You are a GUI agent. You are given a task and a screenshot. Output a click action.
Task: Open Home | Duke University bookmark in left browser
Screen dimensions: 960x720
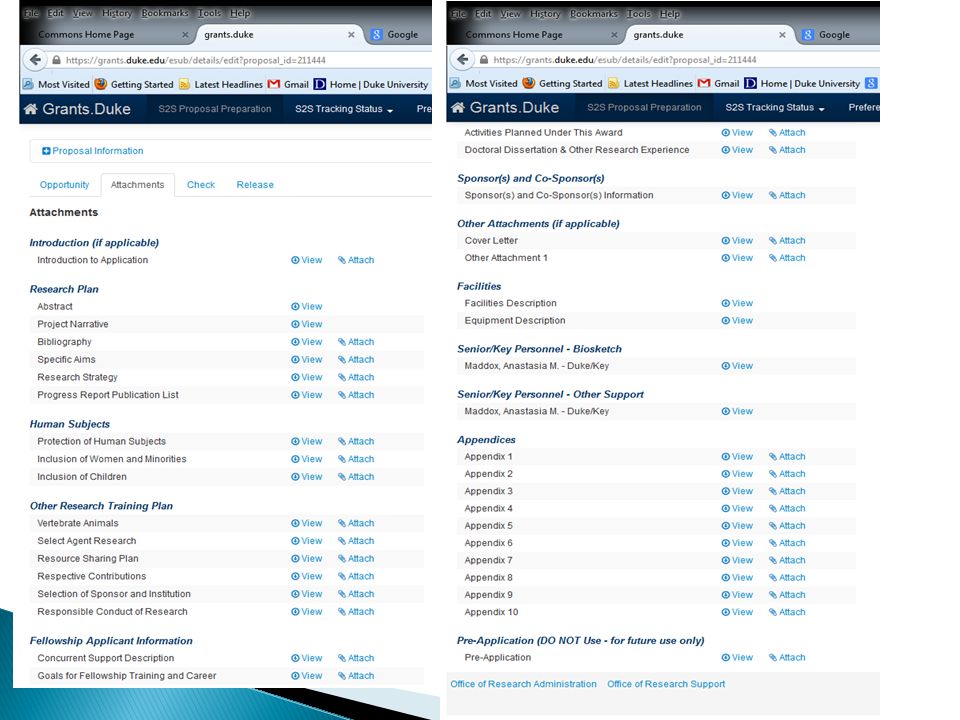[371, 84]
